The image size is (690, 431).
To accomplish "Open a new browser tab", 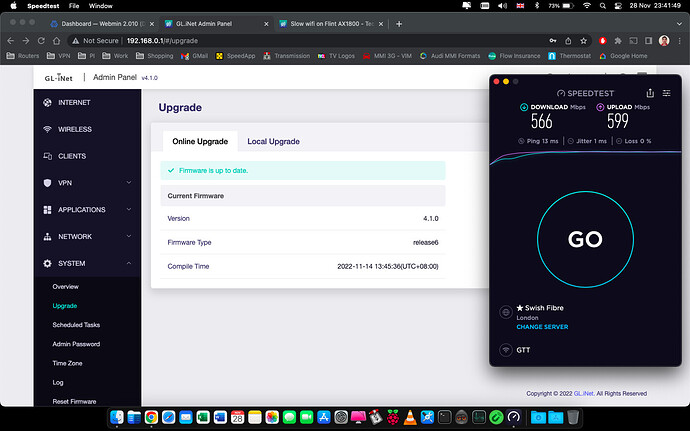I will click(x=399, y=24).
